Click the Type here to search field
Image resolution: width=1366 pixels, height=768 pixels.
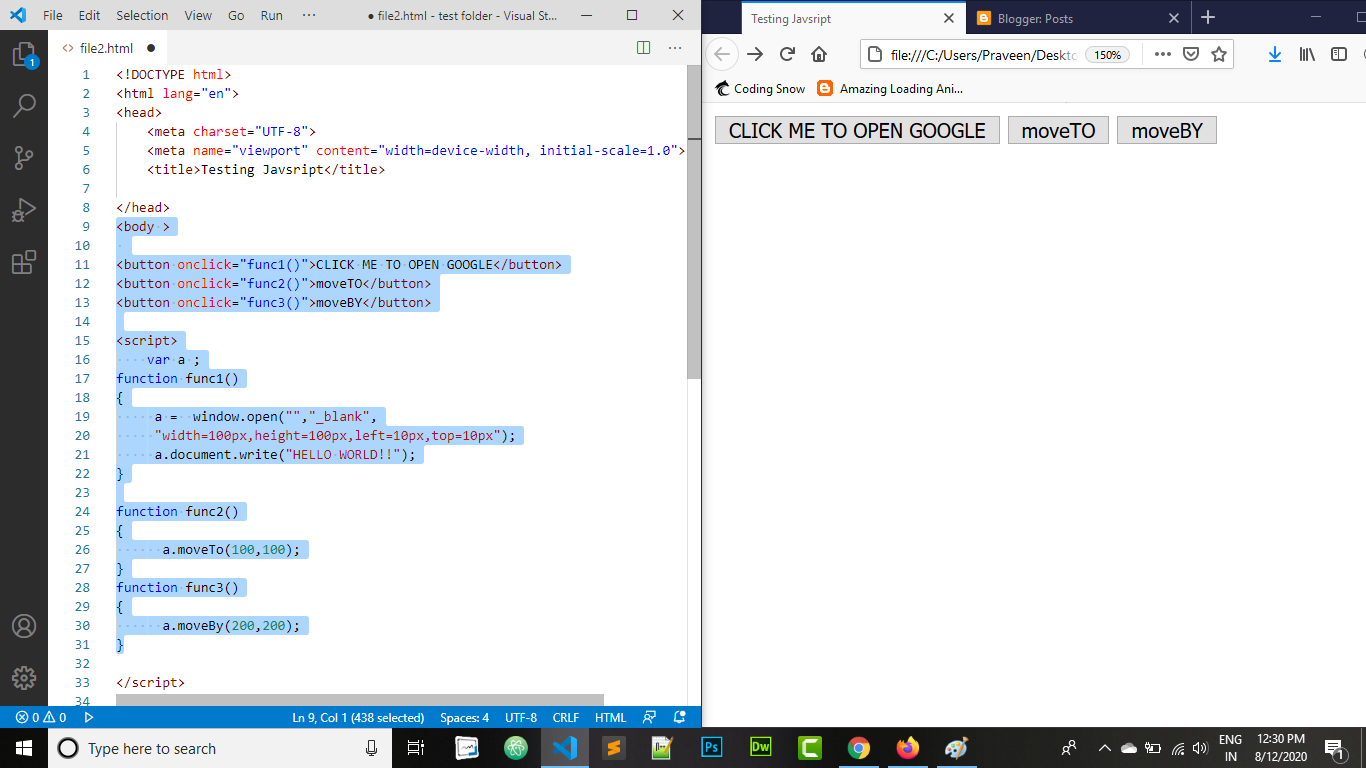coord(200,748)
